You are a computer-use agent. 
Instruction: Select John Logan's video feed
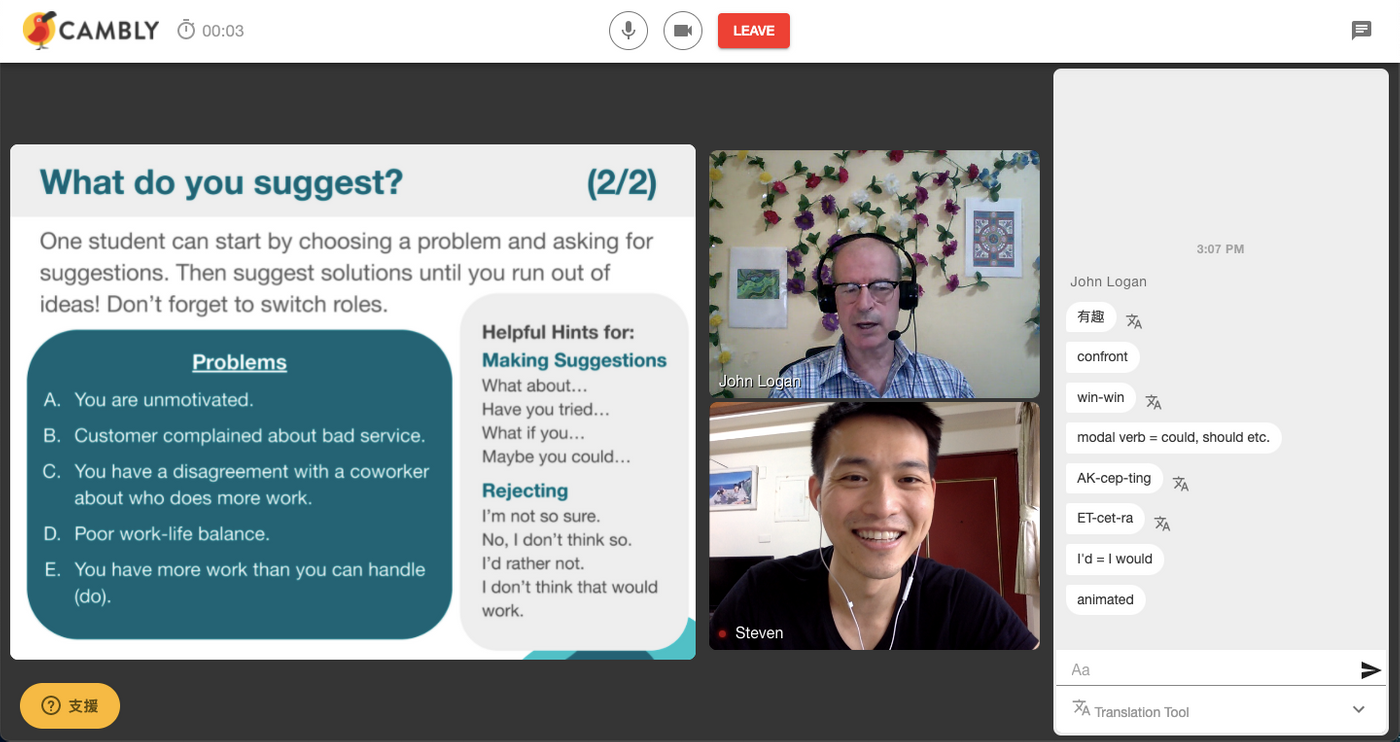tap(874, 274)
